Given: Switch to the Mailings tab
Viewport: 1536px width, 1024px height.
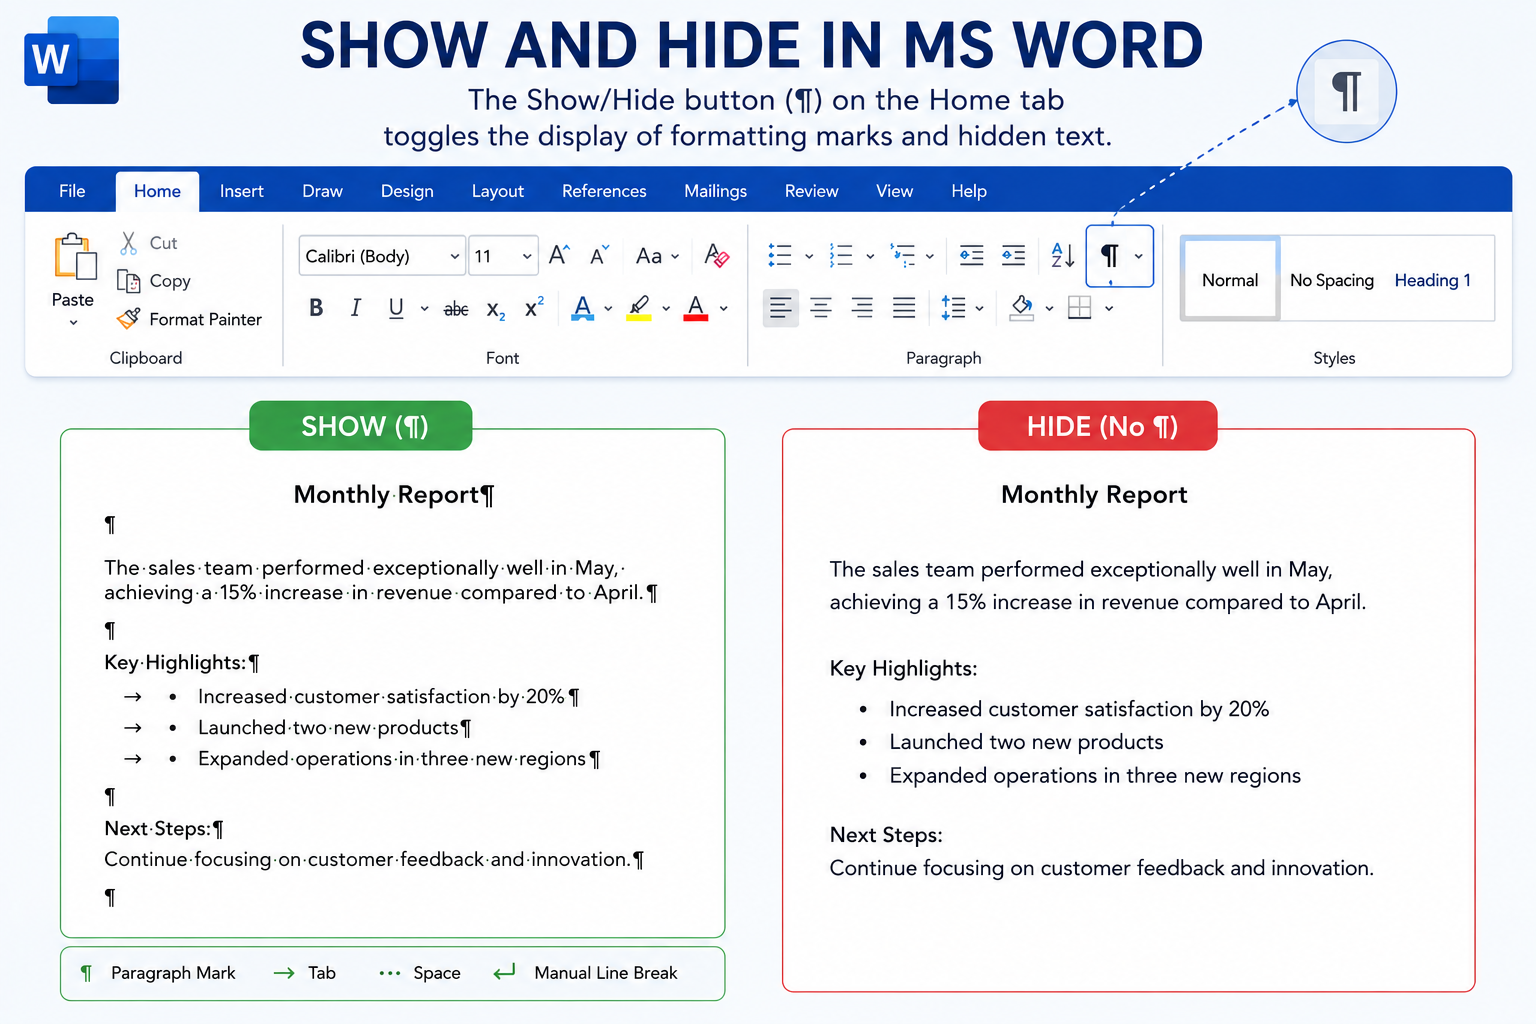Looking at the screenshot, I should coord(715,191).
